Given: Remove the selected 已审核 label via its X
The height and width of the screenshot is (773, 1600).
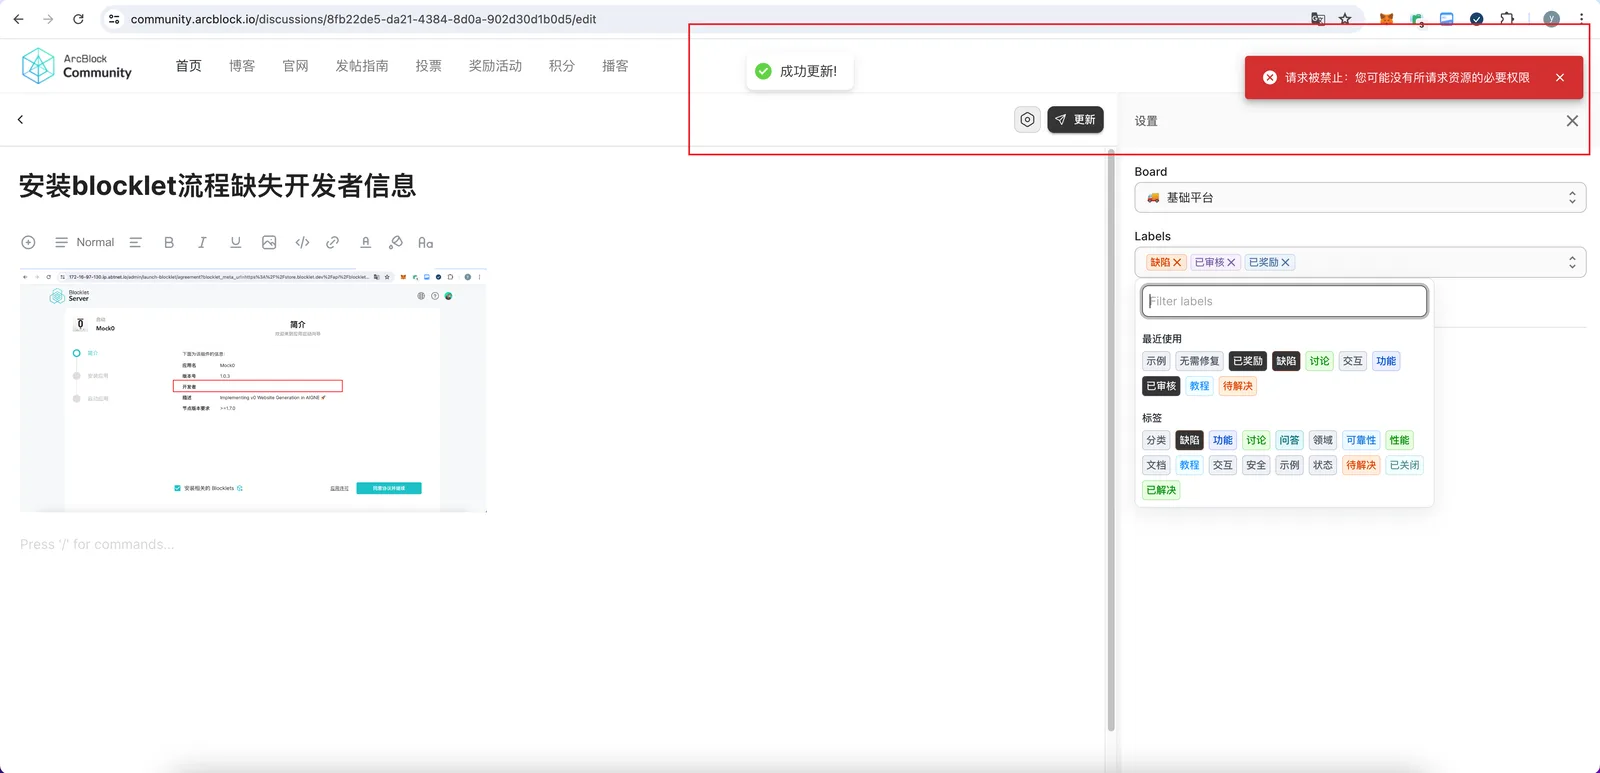Looking at the screenshot, I should tap(1231, 262).
